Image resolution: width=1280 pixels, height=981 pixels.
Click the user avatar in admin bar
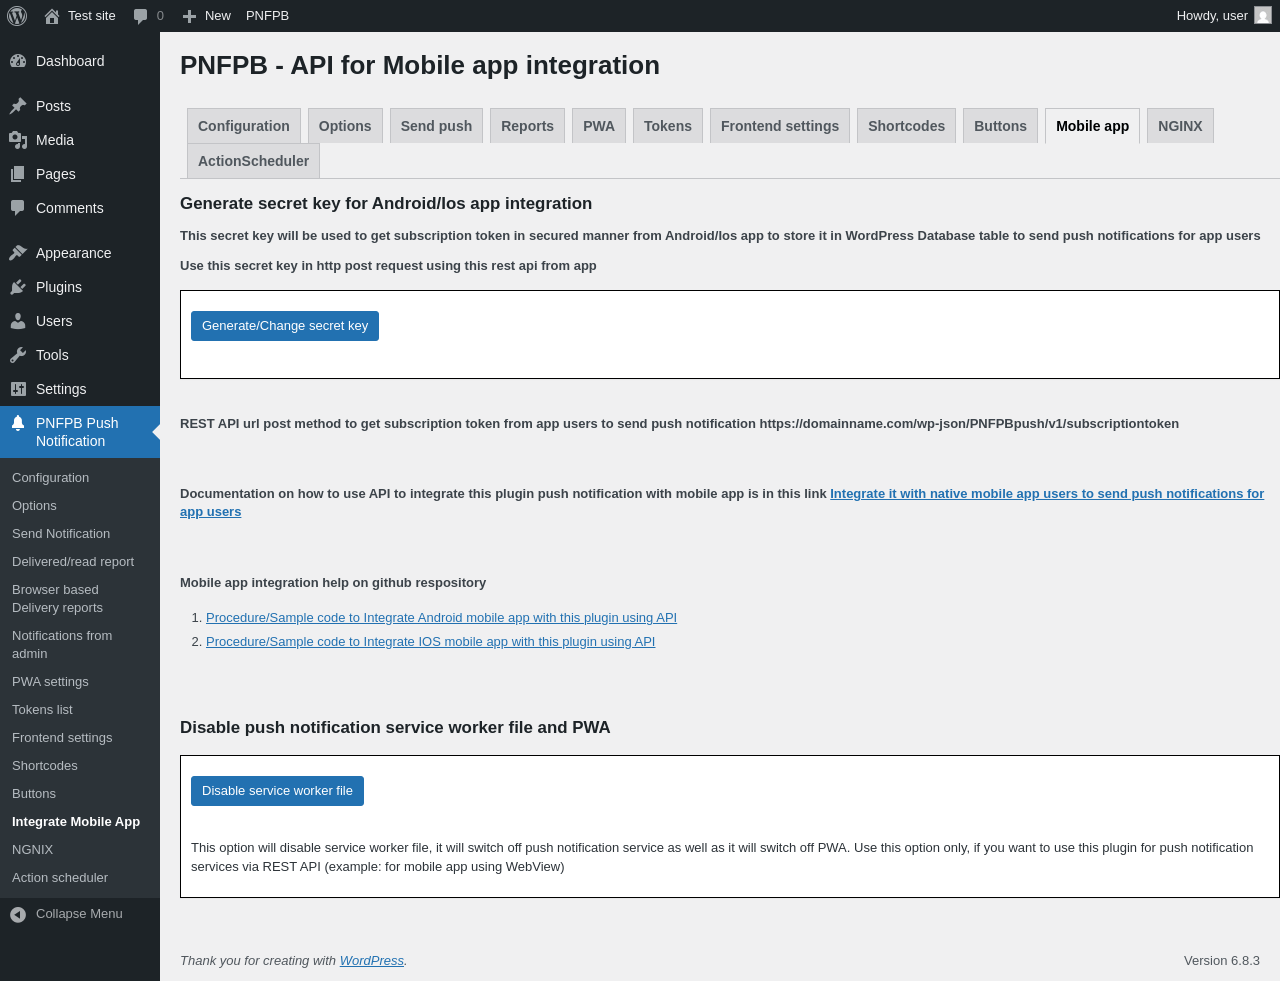(1262, 16)
